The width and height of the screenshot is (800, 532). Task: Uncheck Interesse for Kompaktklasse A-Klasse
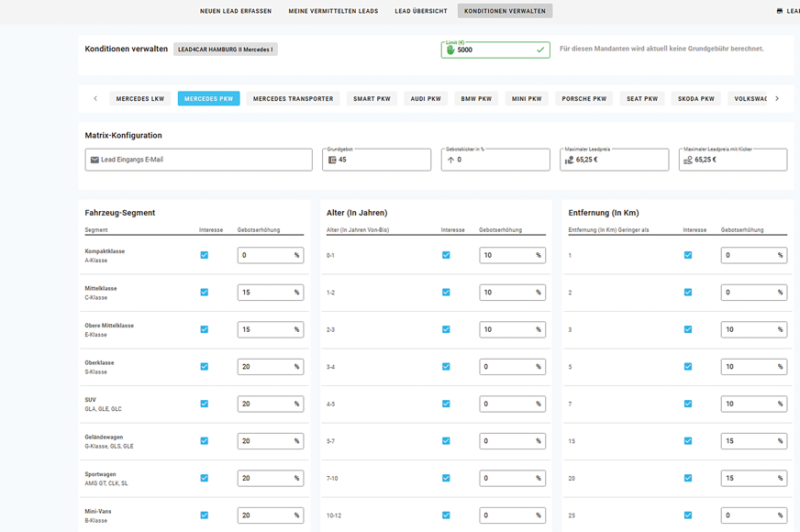pos(204,255)
